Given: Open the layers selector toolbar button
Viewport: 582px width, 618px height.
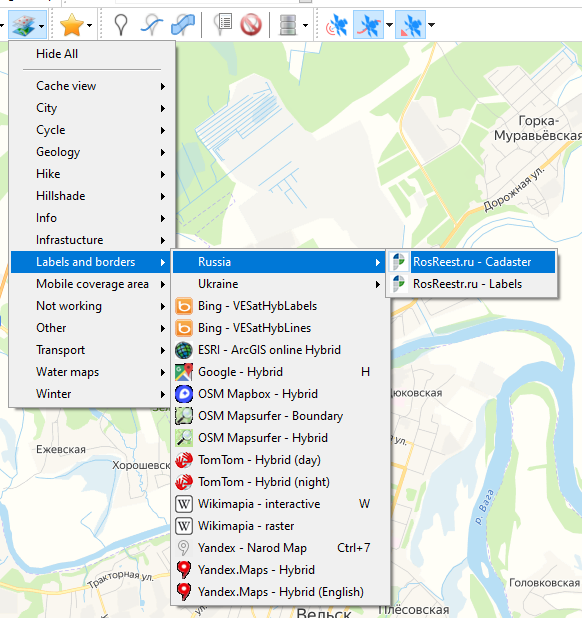Looking at the screenshot, I should [23, 25].
